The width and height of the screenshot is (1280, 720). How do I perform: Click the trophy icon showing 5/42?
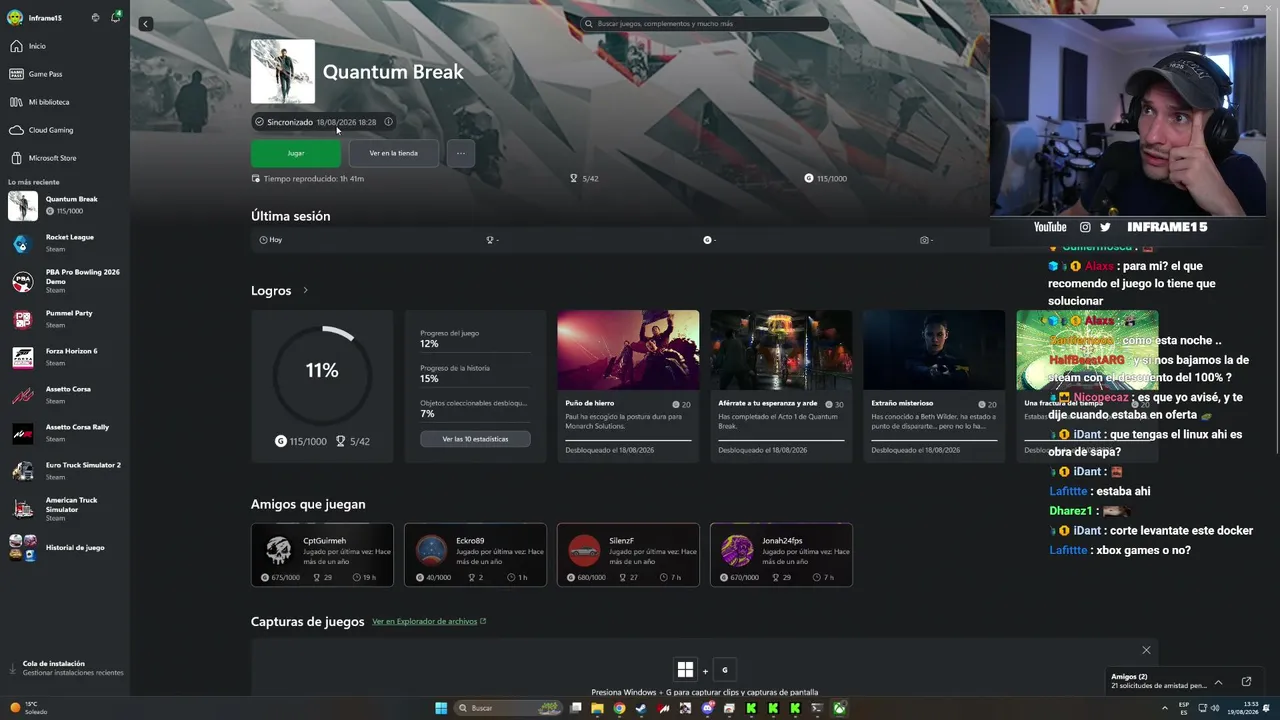[574, 178]
